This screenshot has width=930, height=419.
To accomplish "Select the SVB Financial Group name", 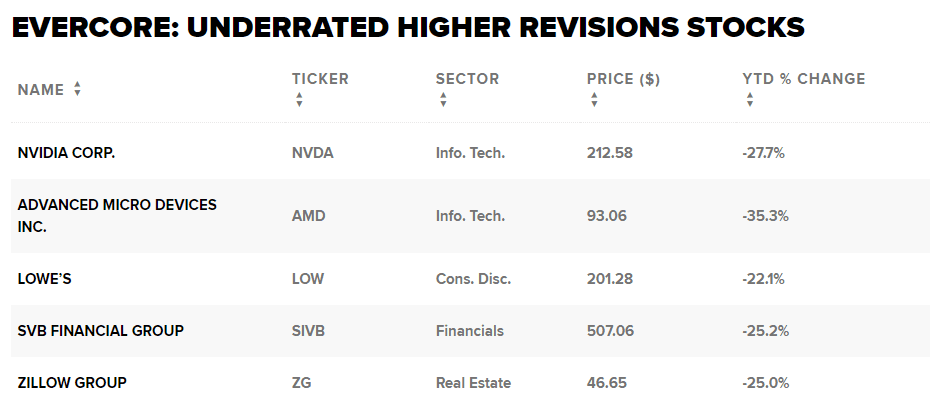I will (100, 331).
